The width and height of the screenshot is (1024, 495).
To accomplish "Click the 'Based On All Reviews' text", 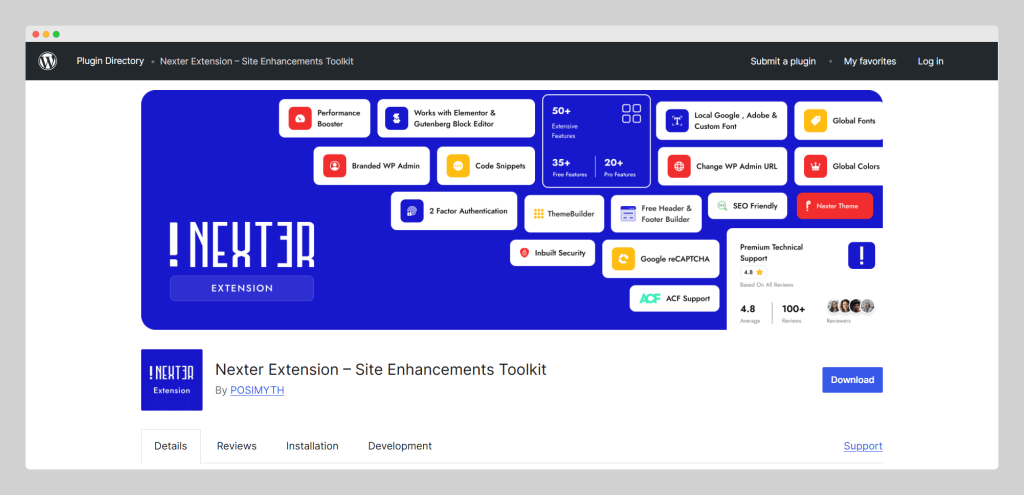I will tap(767, 285).
